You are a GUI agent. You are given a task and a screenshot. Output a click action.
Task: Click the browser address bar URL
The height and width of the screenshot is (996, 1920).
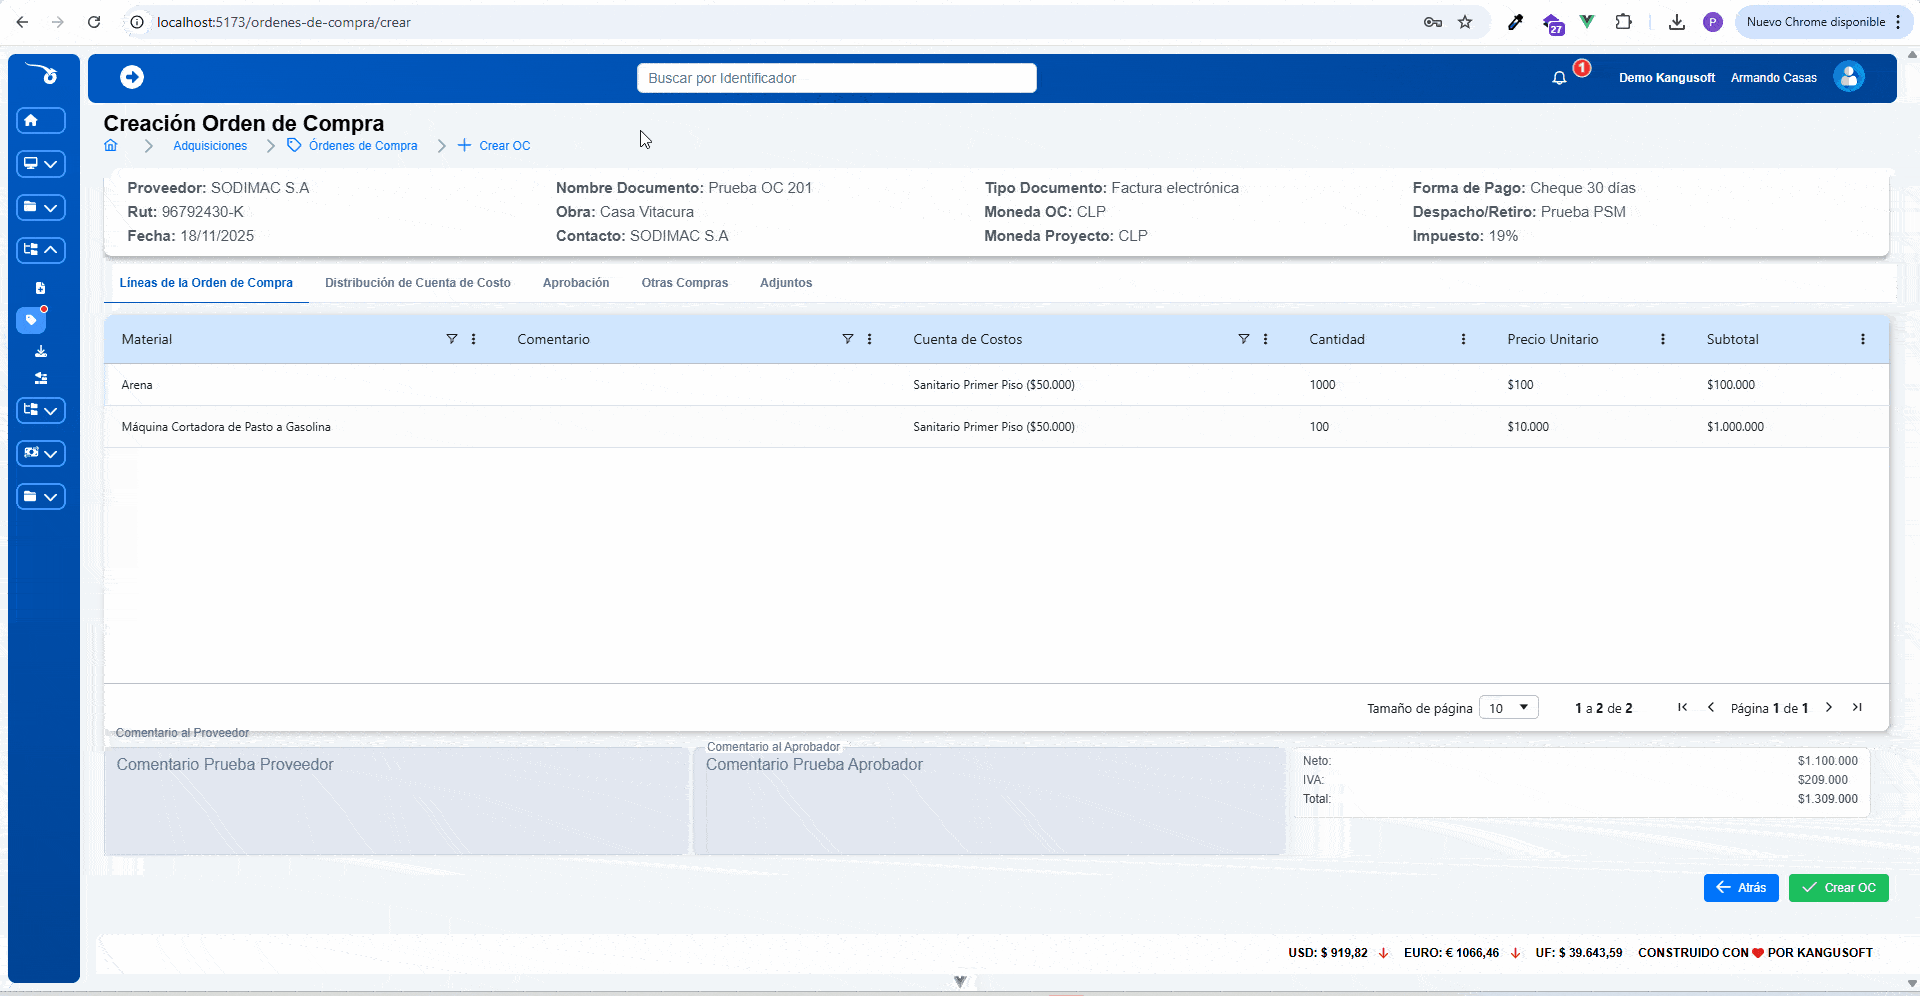pos(284,22)
